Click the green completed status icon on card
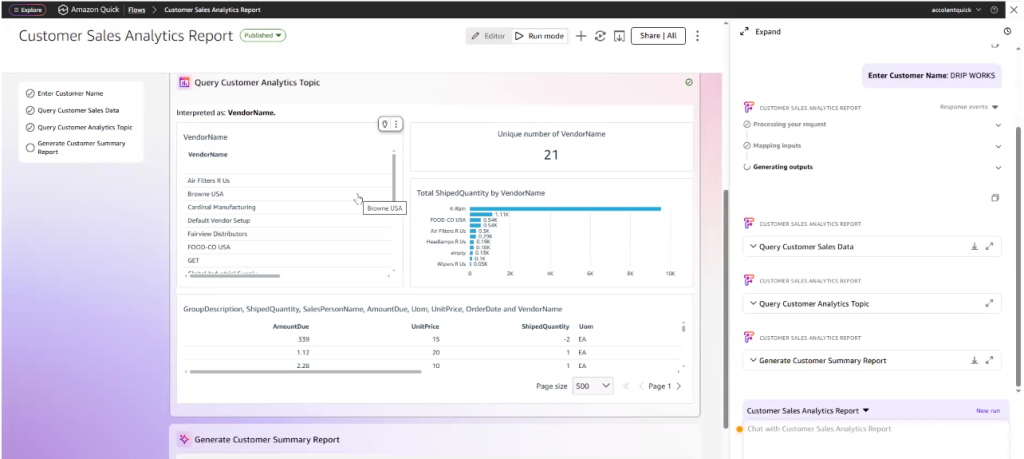 (x=688, y=82)
